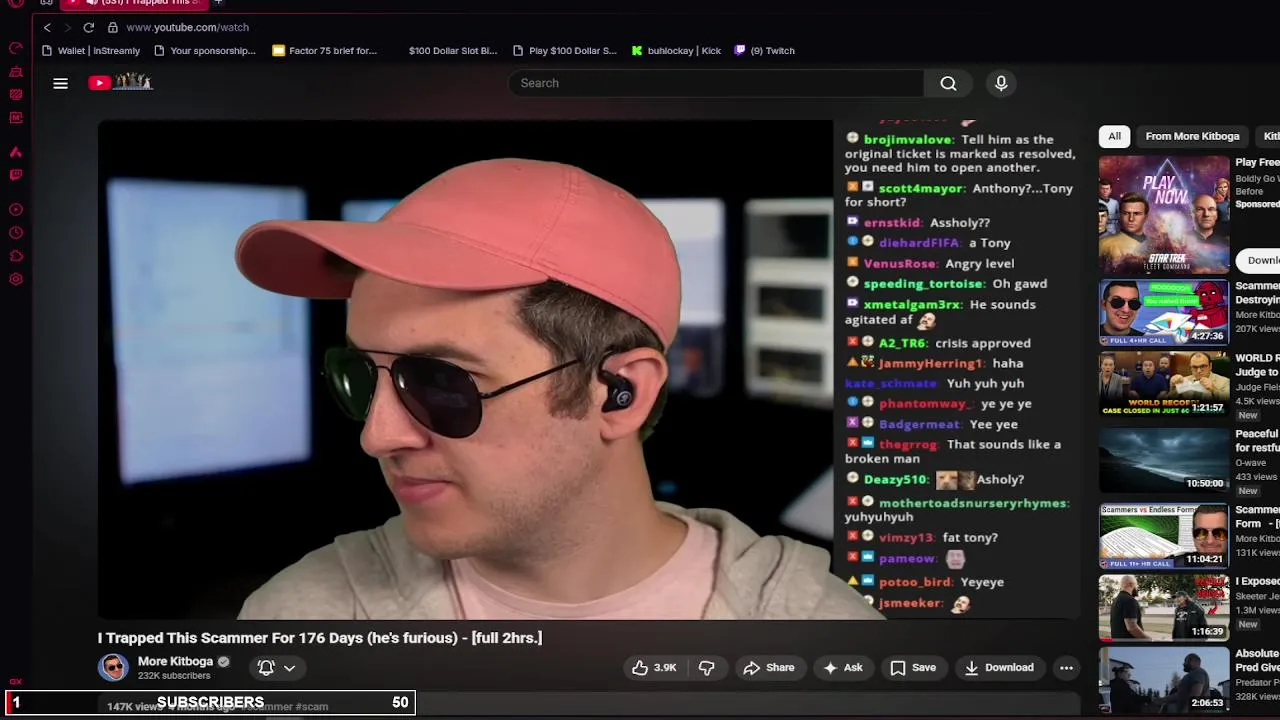This screenshot has height=720, width=1280.
Task: Open the Player sidebar icon
Action: click(16, 210)
